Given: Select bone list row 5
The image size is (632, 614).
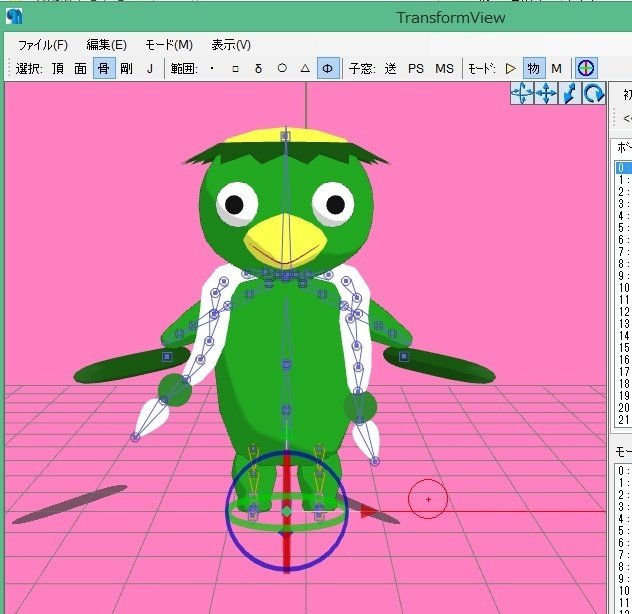Looking at the screenshot, I should click(x=624, y=228).
